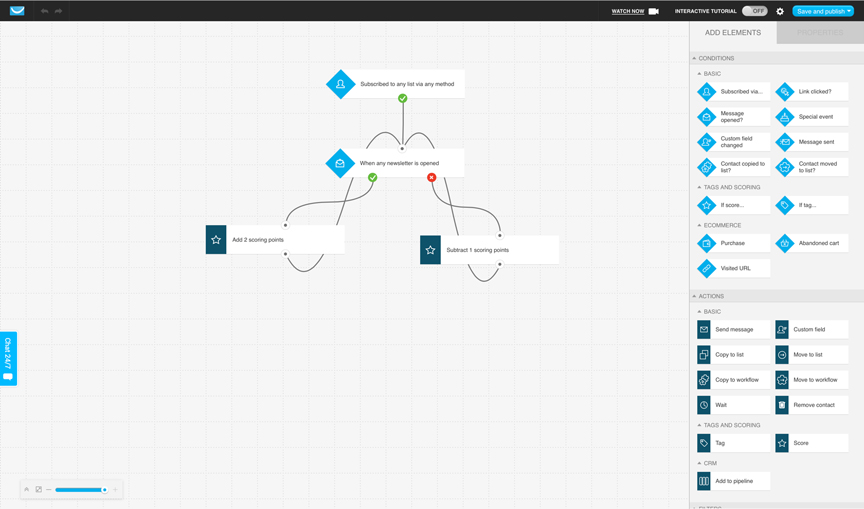The image size is (864, 509).
Task: Zoom in with the plus button
Action: (115, 489)
